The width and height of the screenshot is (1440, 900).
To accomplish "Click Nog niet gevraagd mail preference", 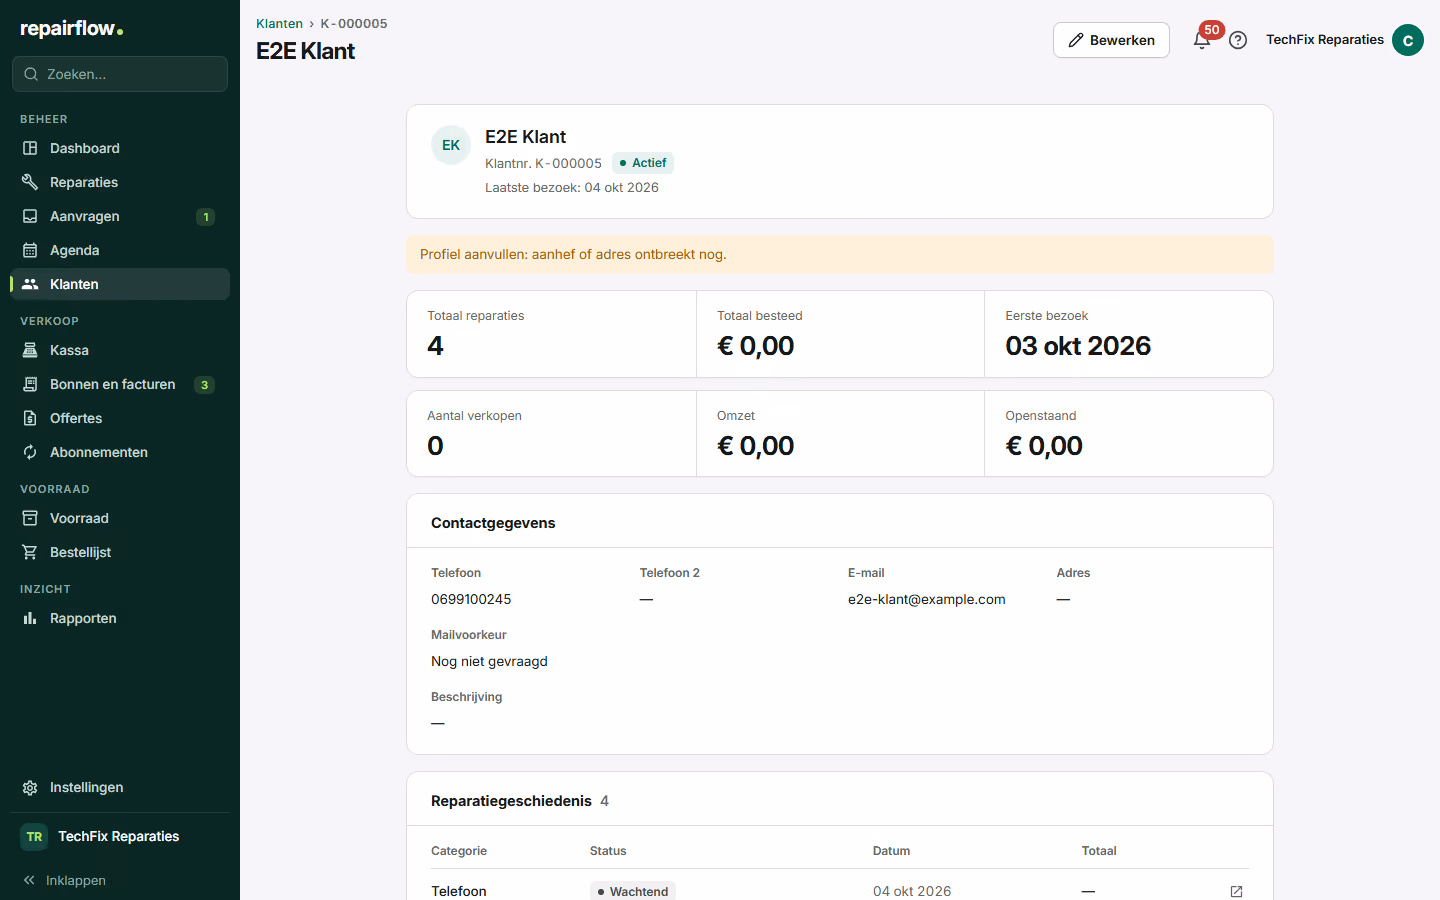I will point(489,661).
